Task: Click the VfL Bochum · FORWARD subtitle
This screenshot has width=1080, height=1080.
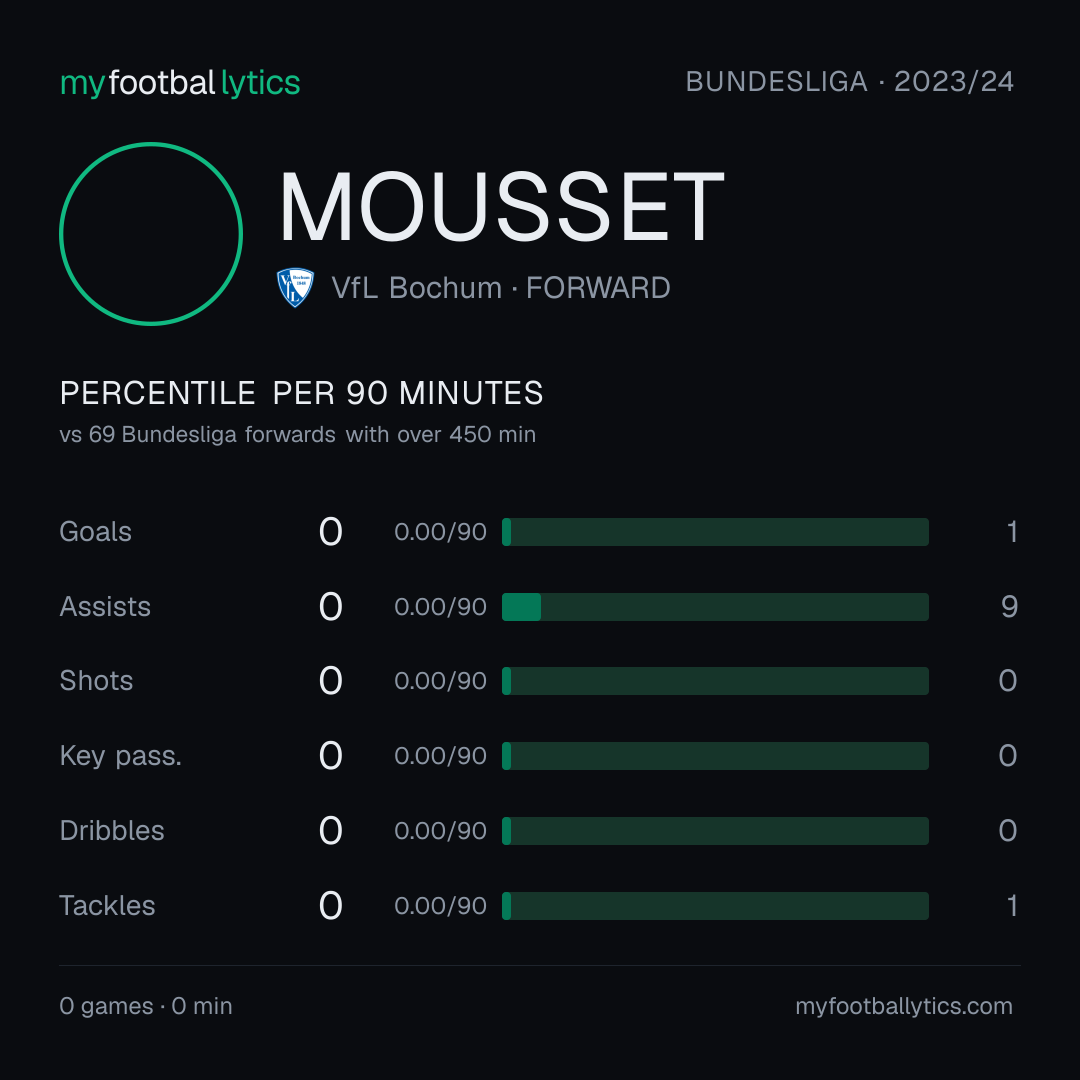Action: pos(501,288)
